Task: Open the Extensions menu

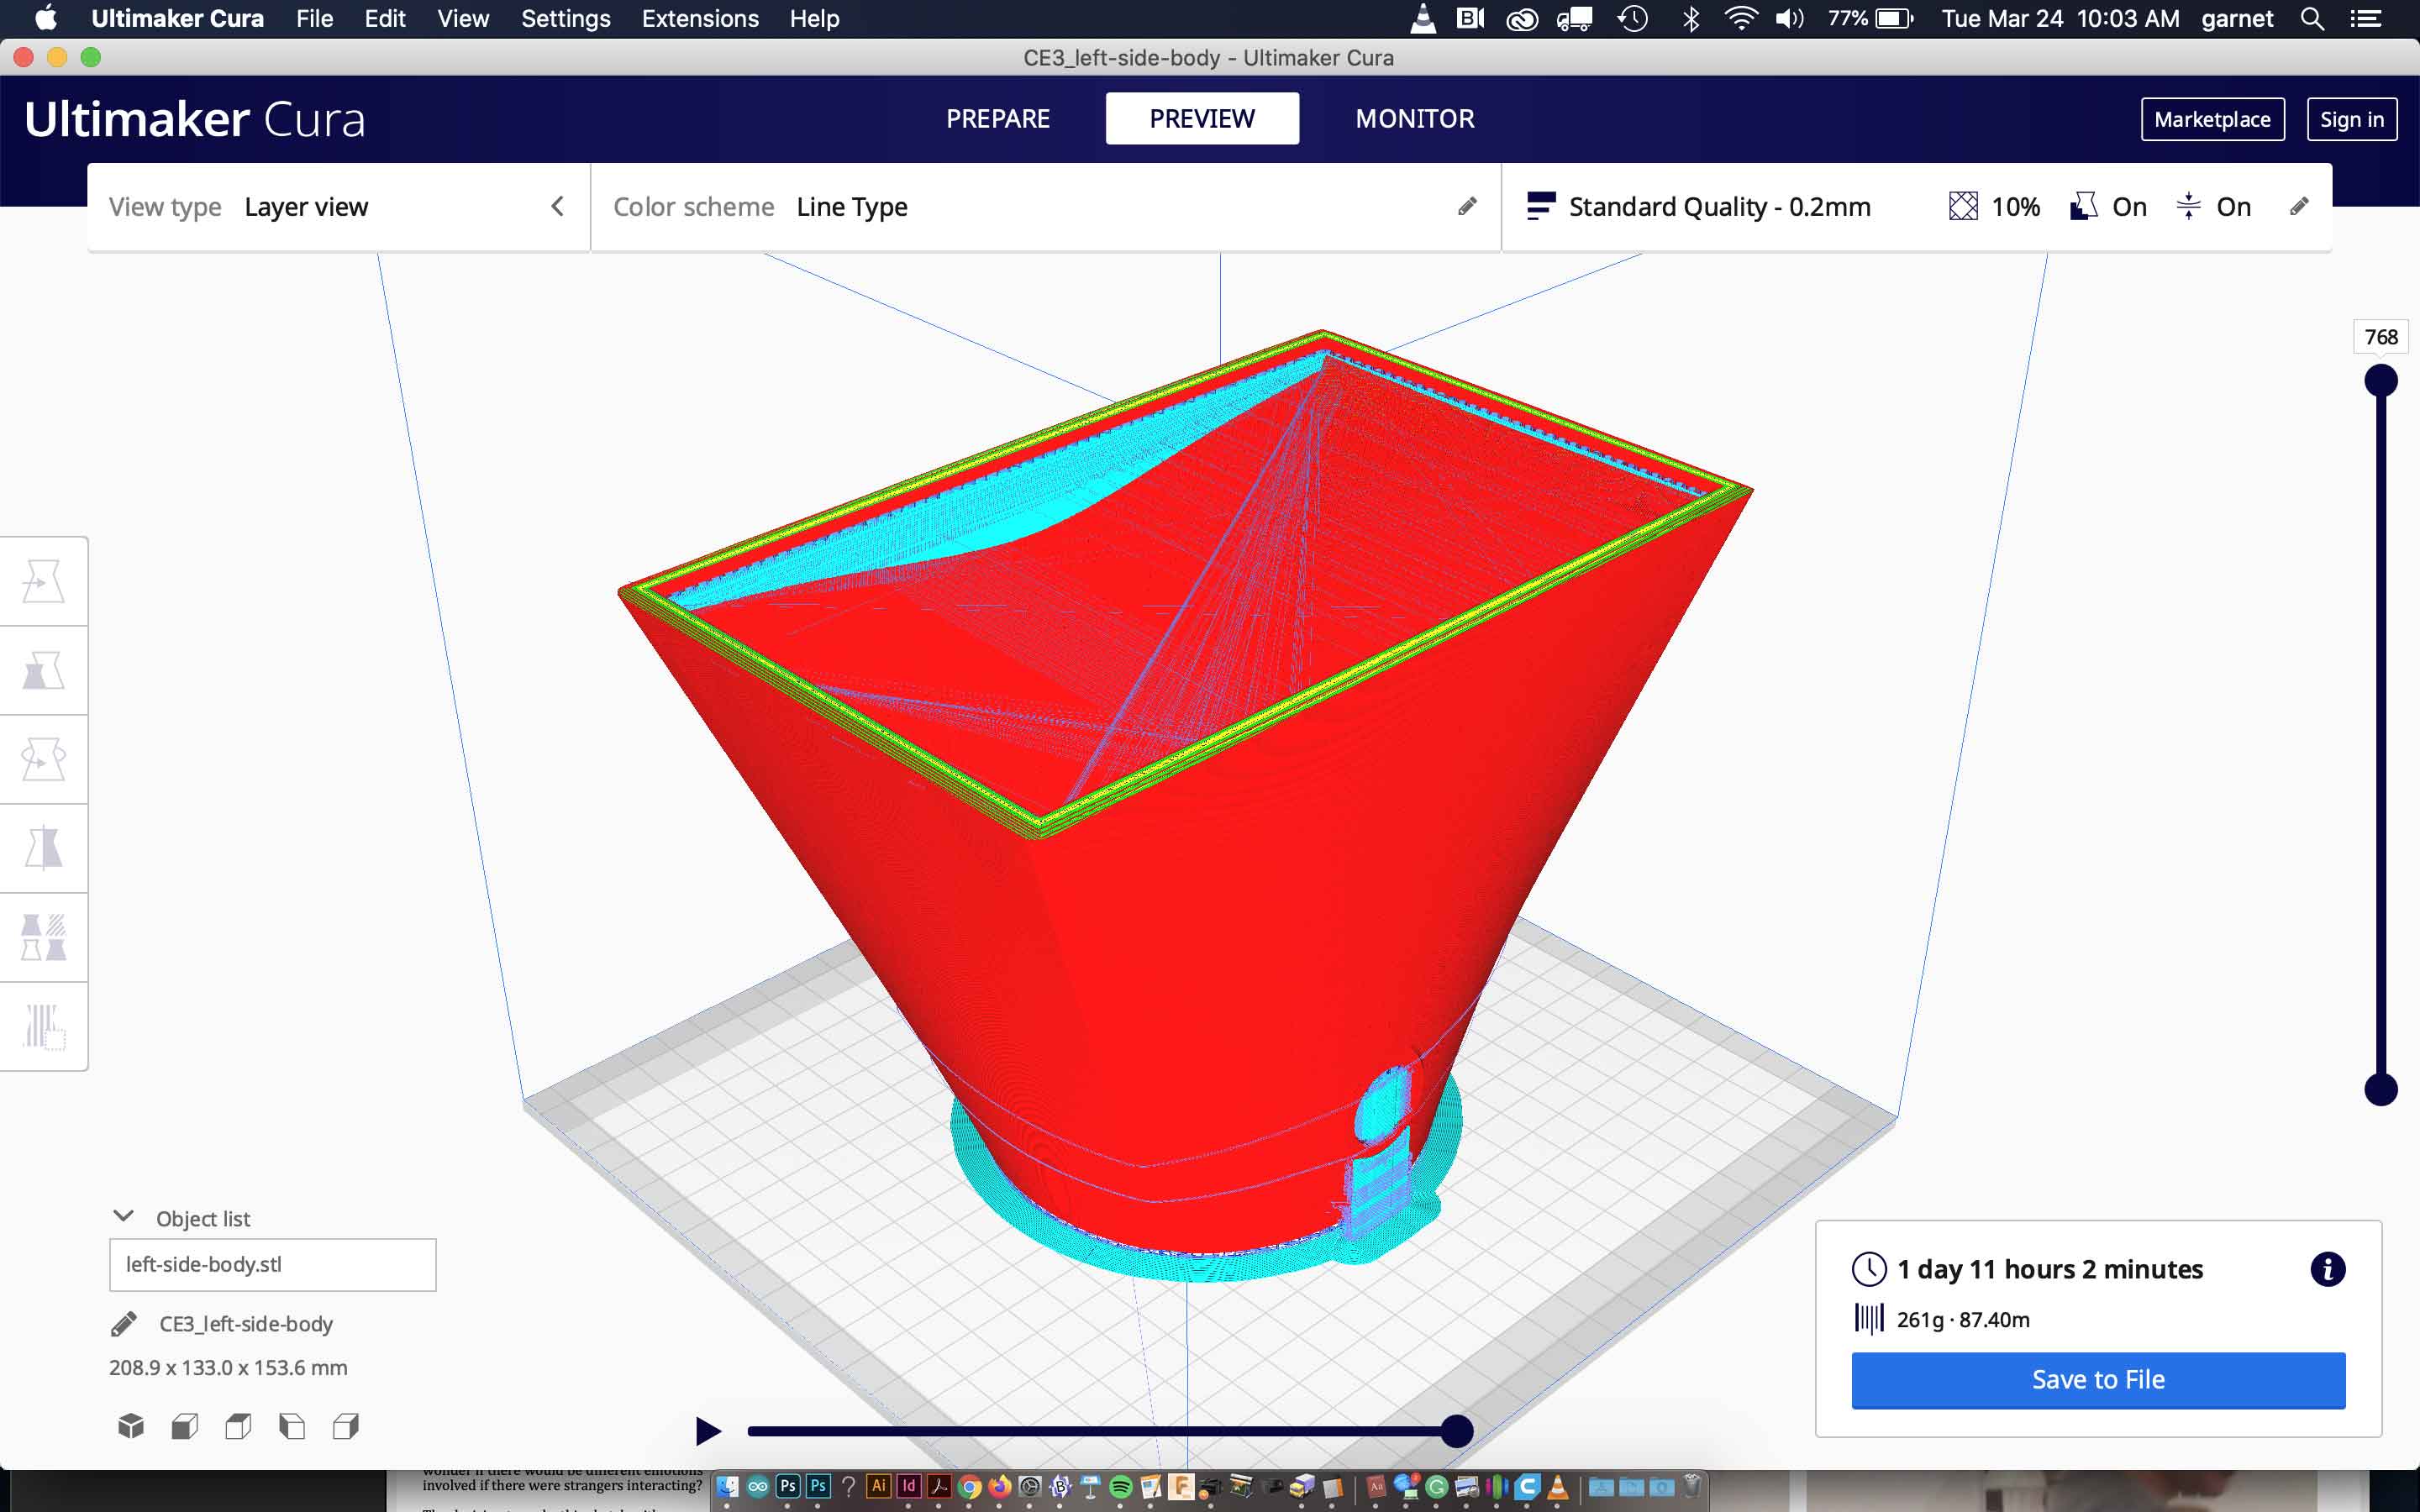Action: point(700,18)
